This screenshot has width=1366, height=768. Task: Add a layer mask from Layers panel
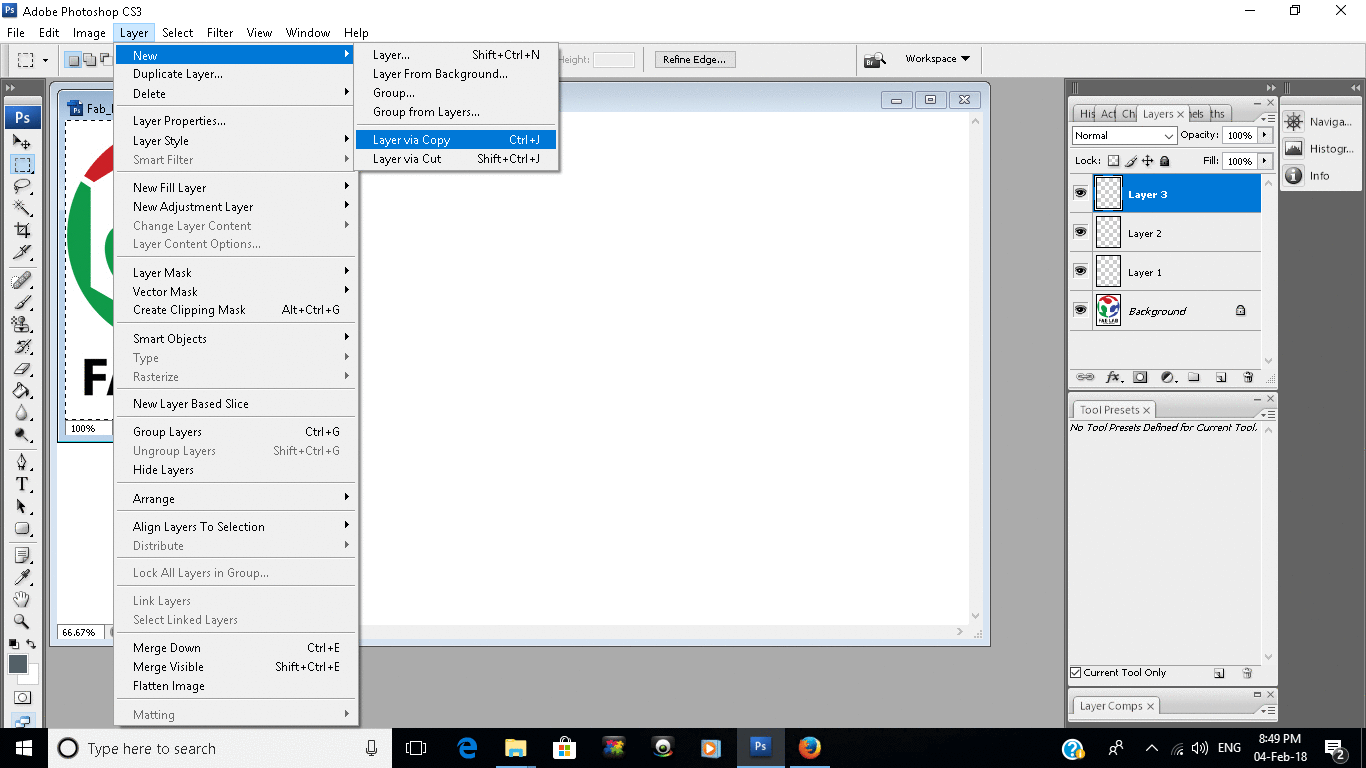coord(1140,378)
